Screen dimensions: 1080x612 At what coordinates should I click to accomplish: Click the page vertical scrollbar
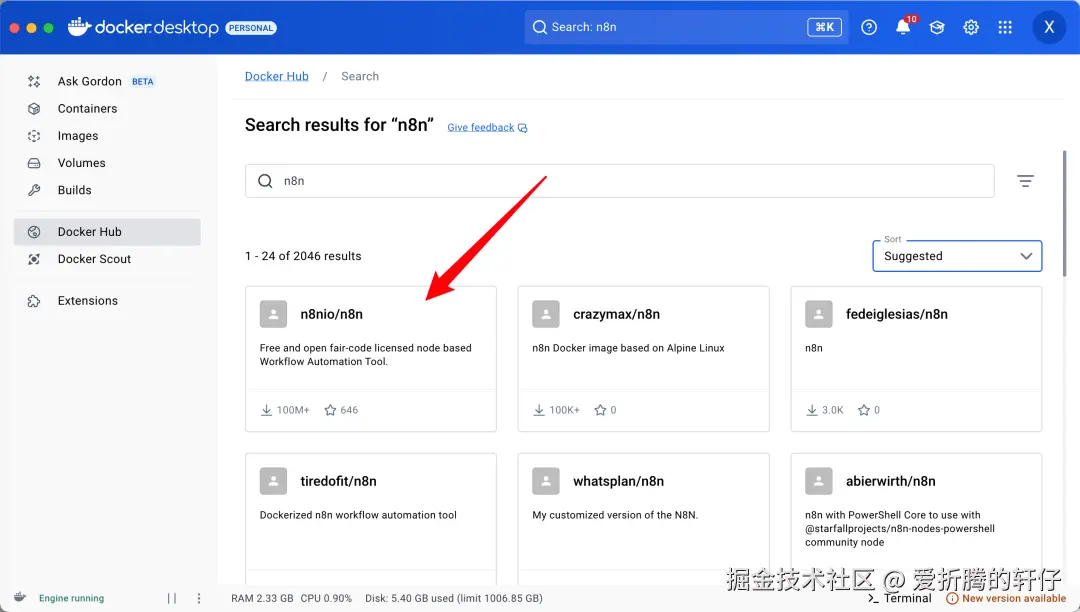click(1064, 213)
